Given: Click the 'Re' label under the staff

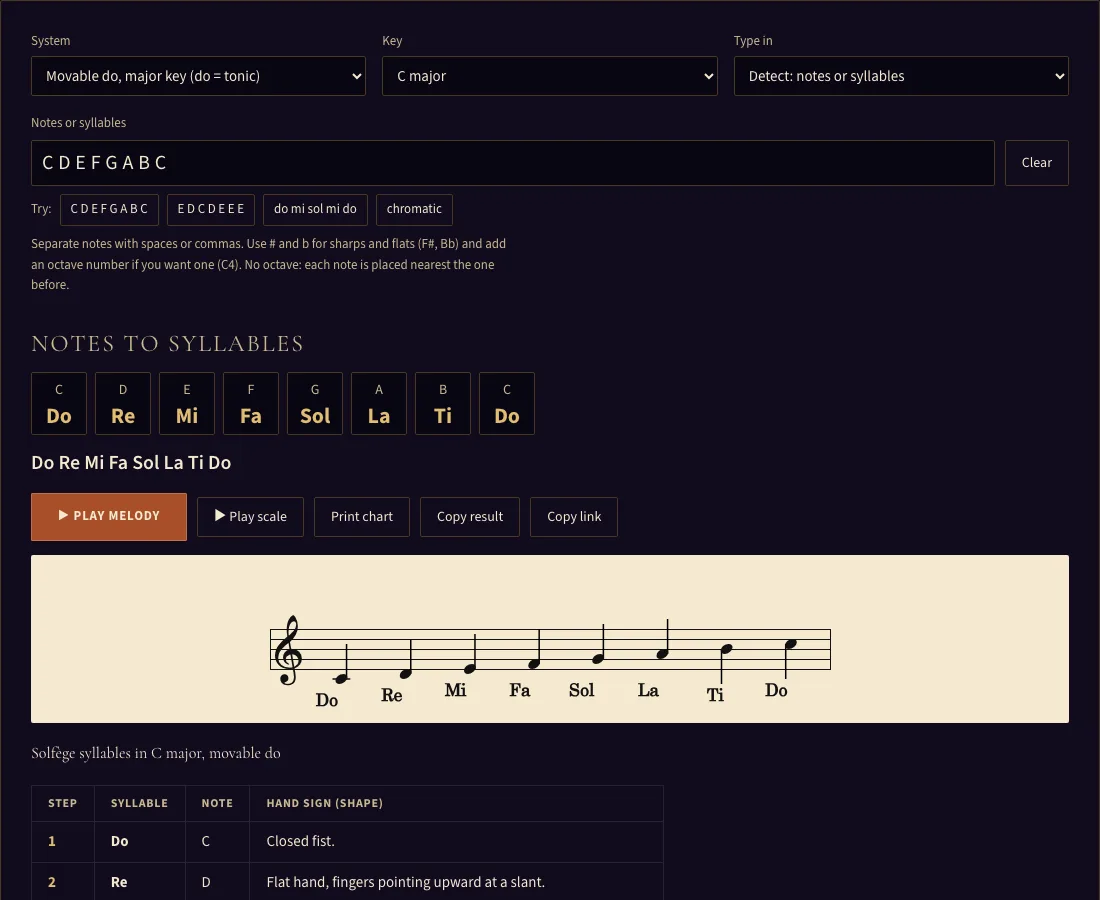Looking at the screenshot, I should coord(391,695).
